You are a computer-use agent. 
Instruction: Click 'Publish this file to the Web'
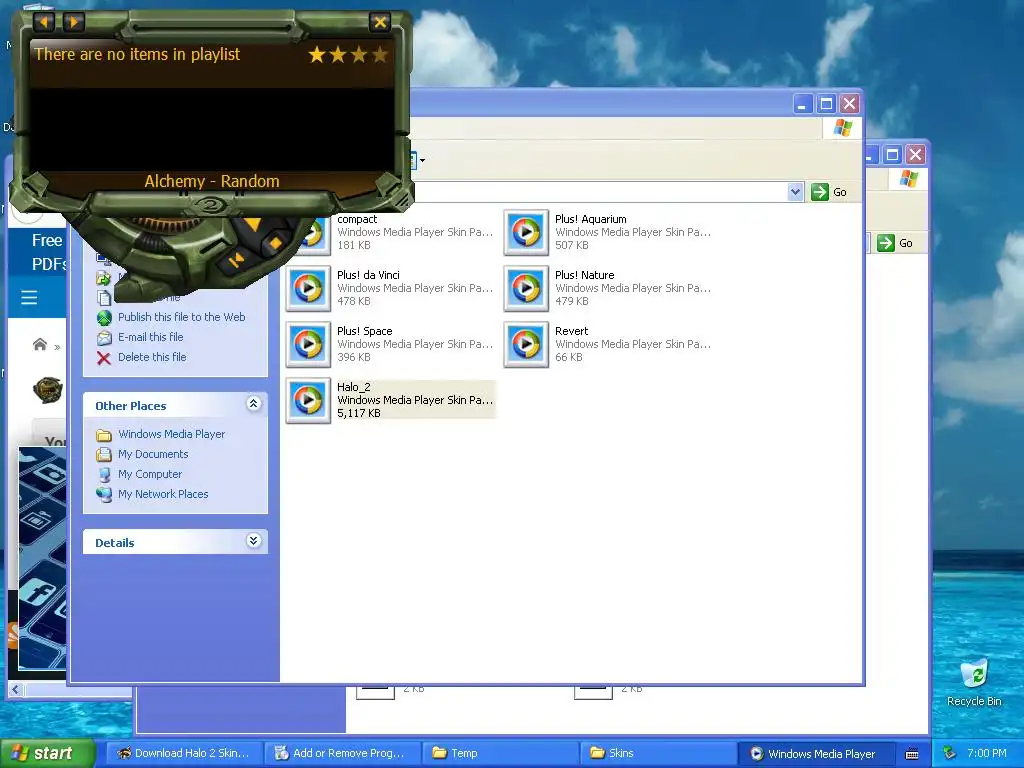click(182, 317)
